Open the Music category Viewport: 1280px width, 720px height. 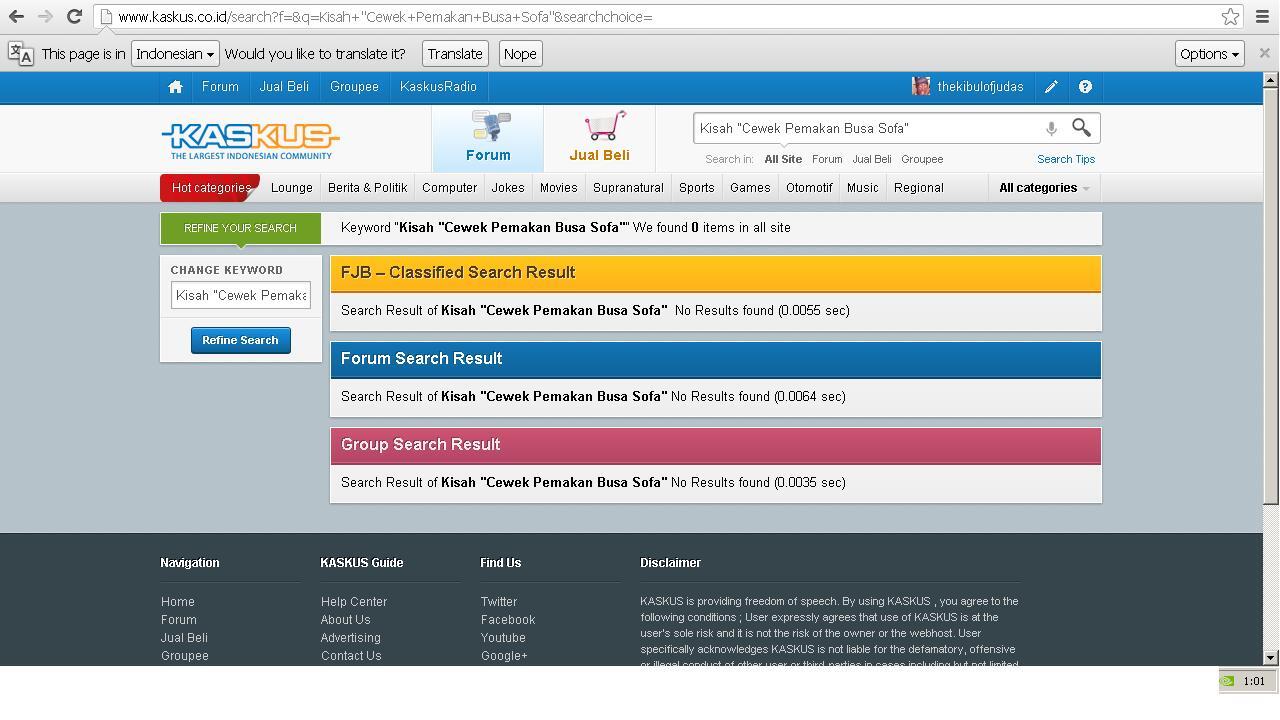click(x=862, y=188)
